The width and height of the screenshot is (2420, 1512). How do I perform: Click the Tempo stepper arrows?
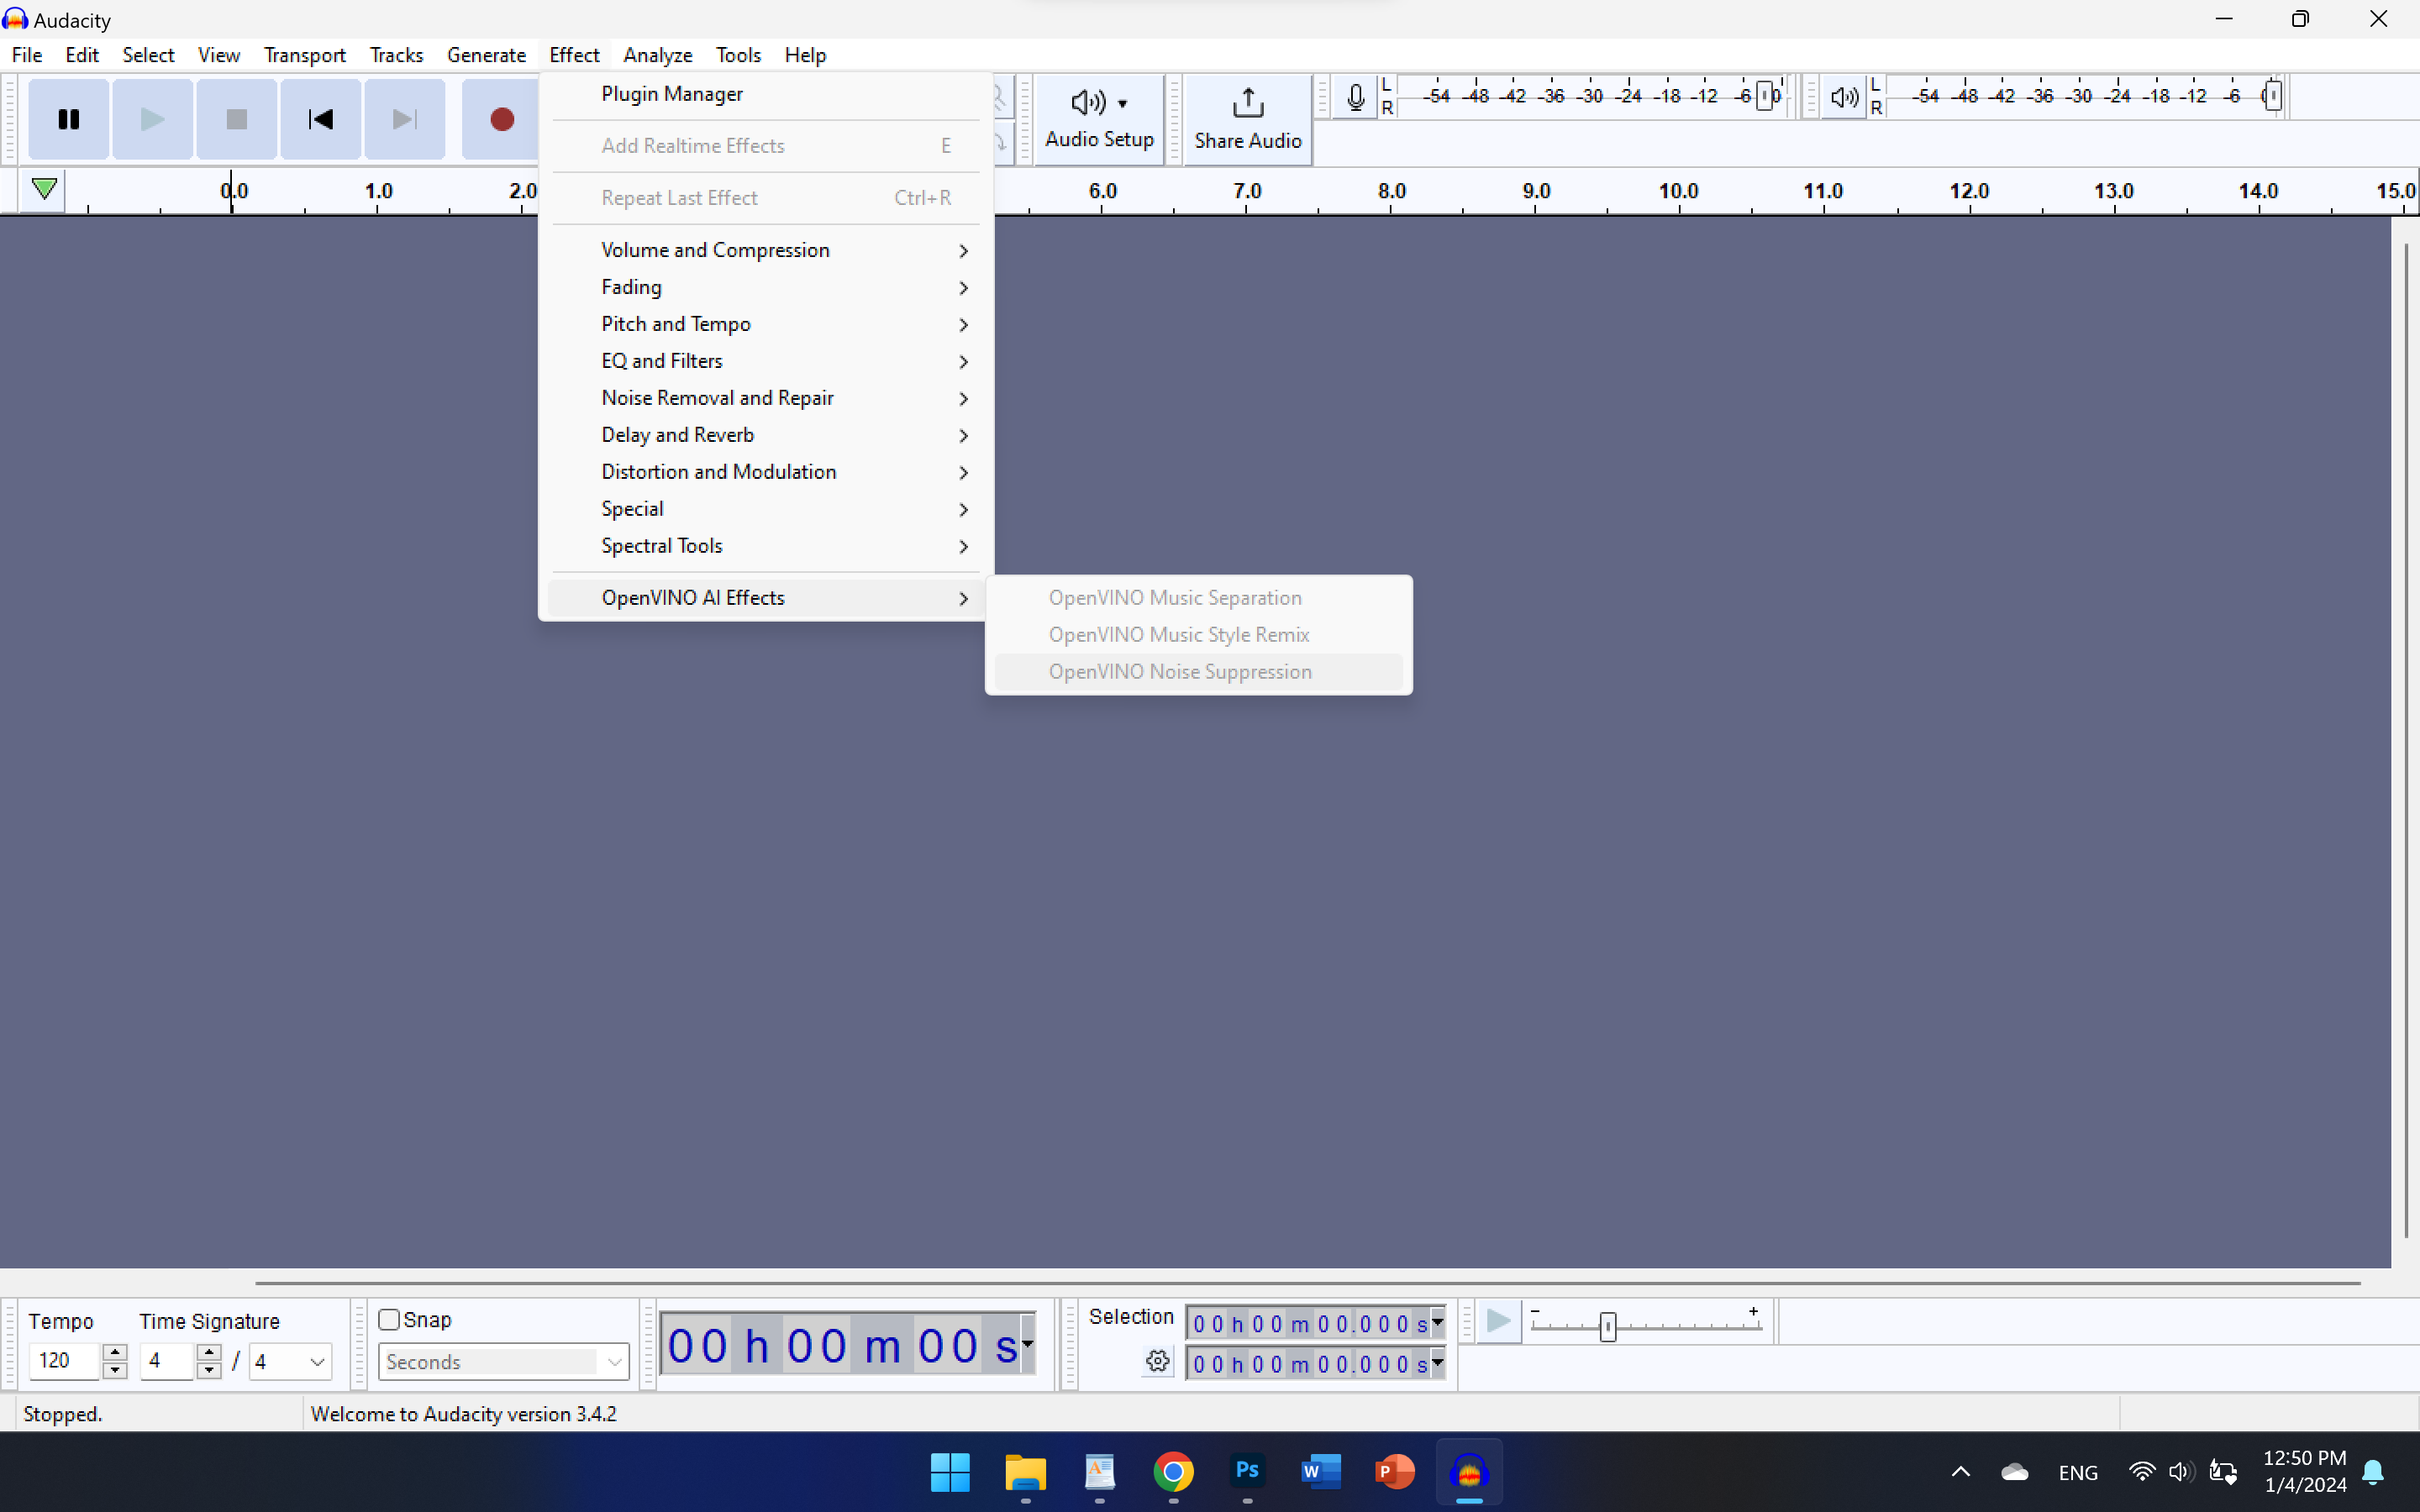coord(115,1361)
